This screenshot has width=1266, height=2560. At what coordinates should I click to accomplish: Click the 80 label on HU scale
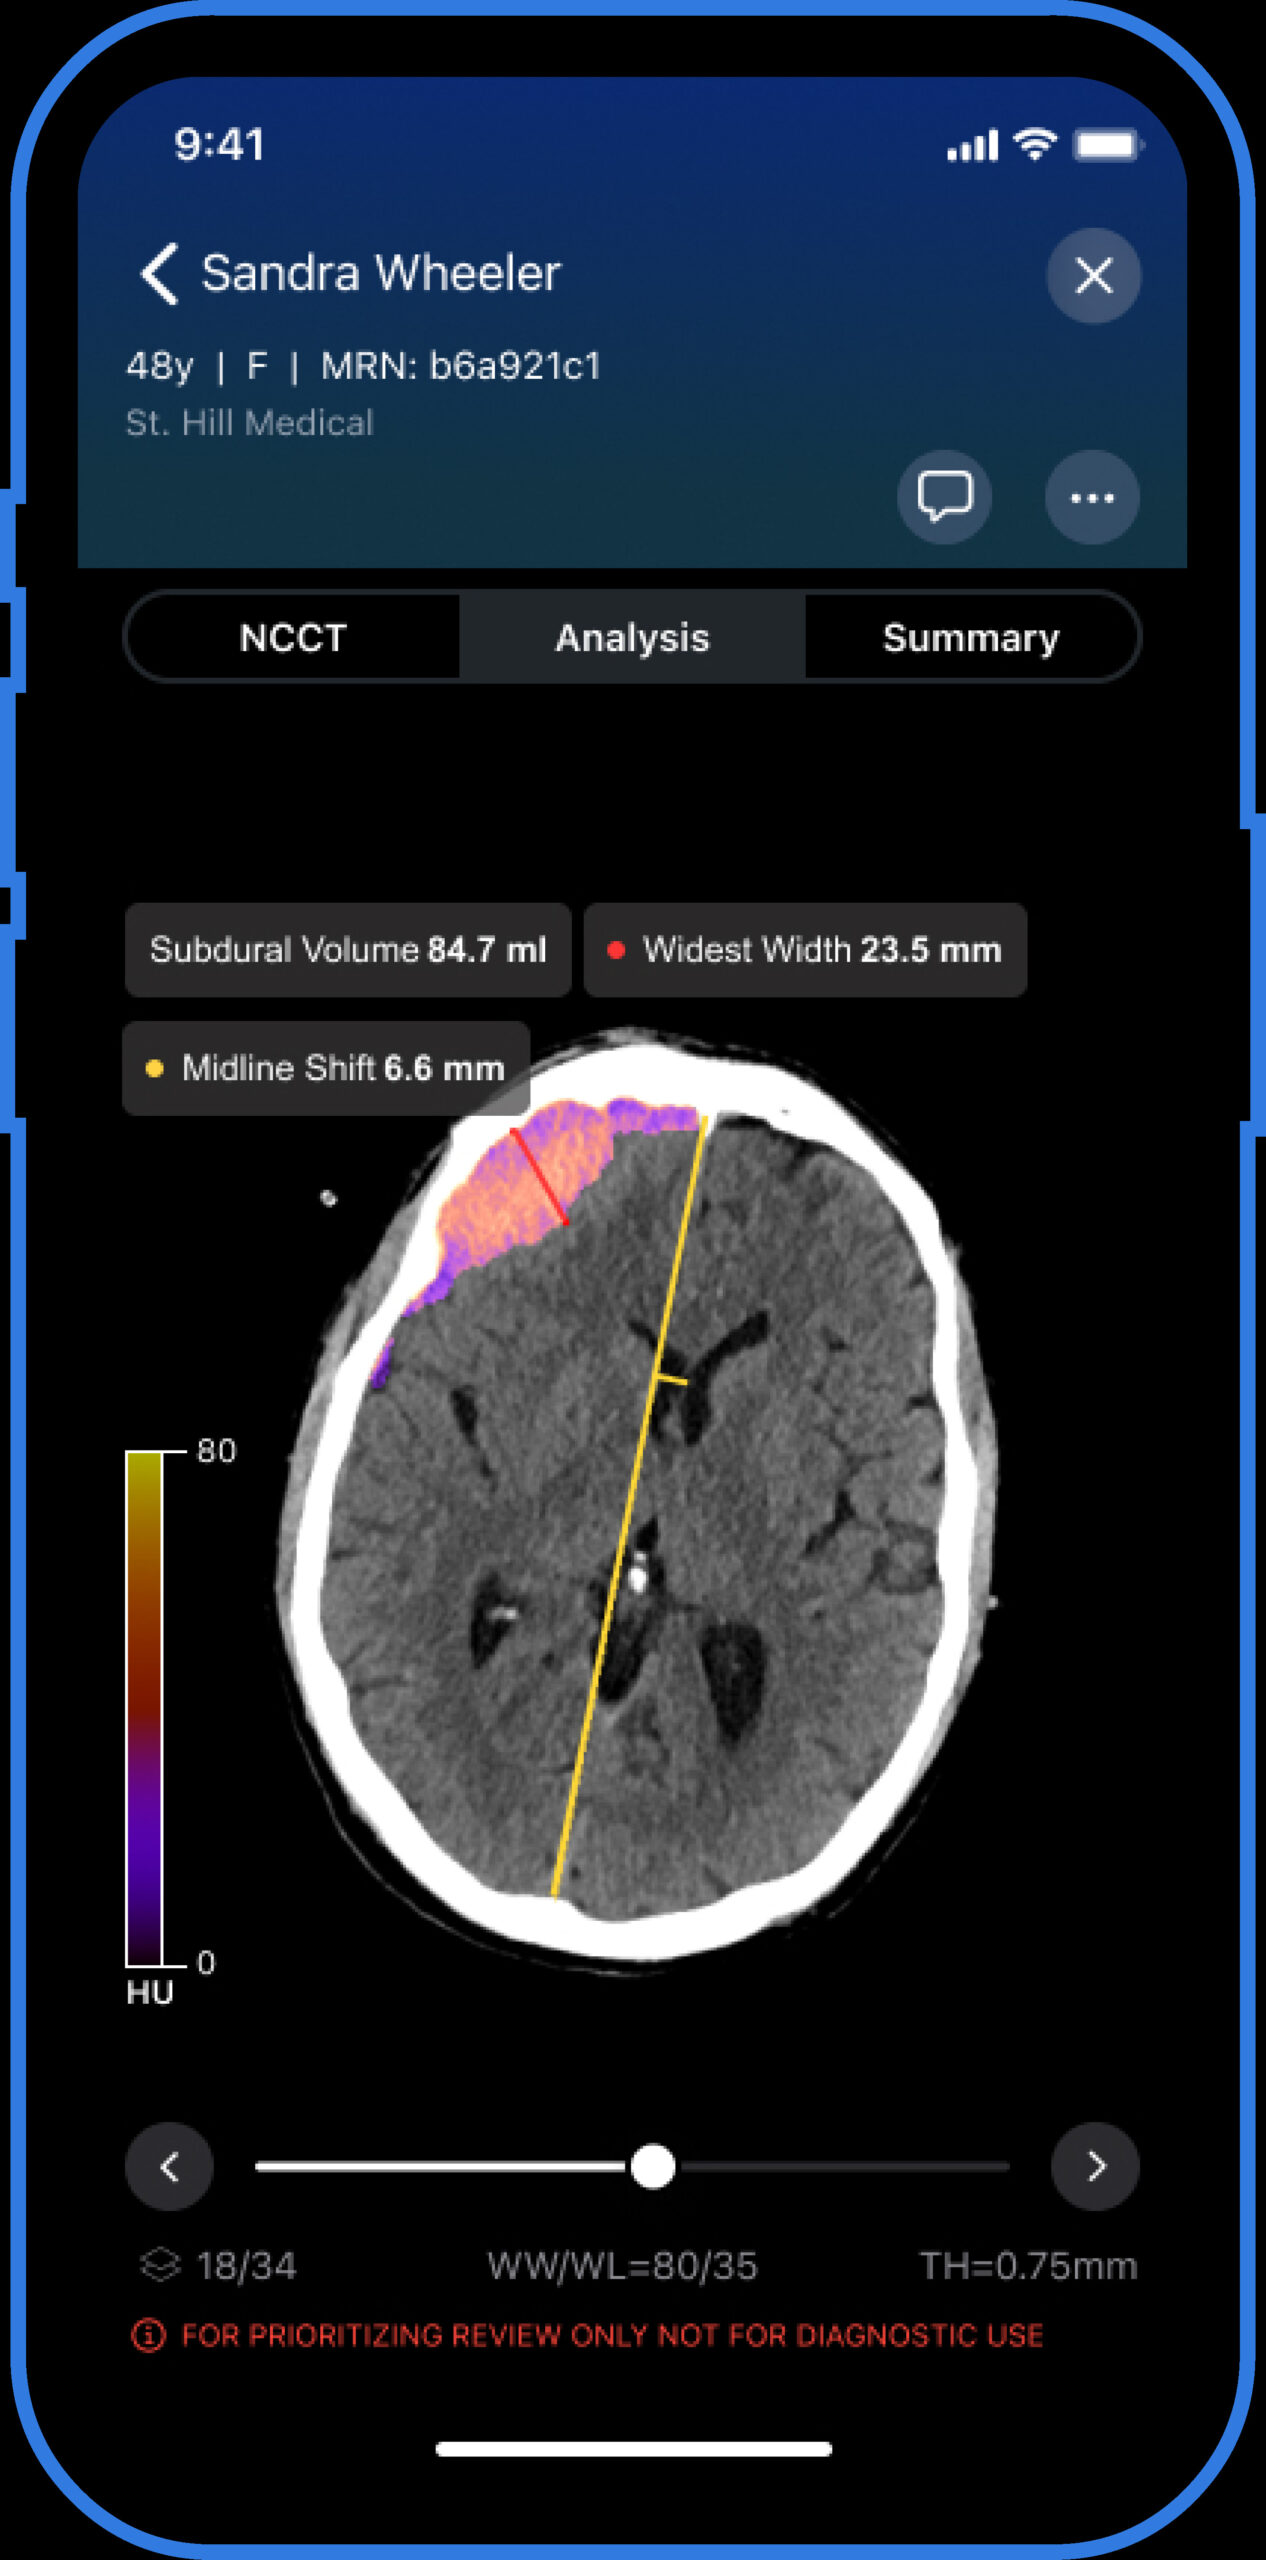click(x=216, y=1450)
